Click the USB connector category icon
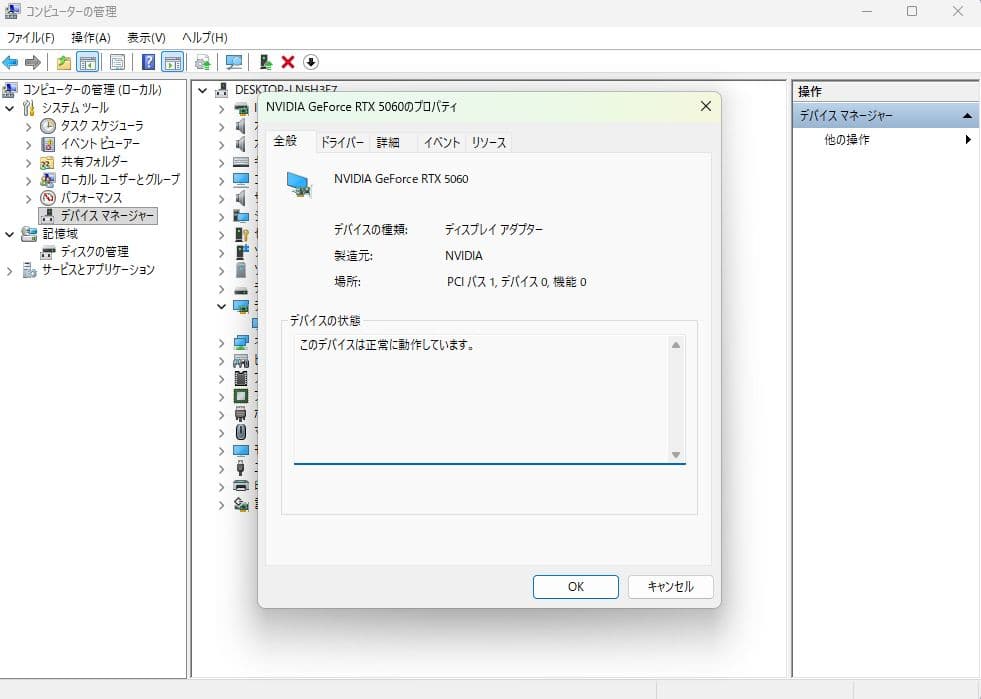 [241, 468]
